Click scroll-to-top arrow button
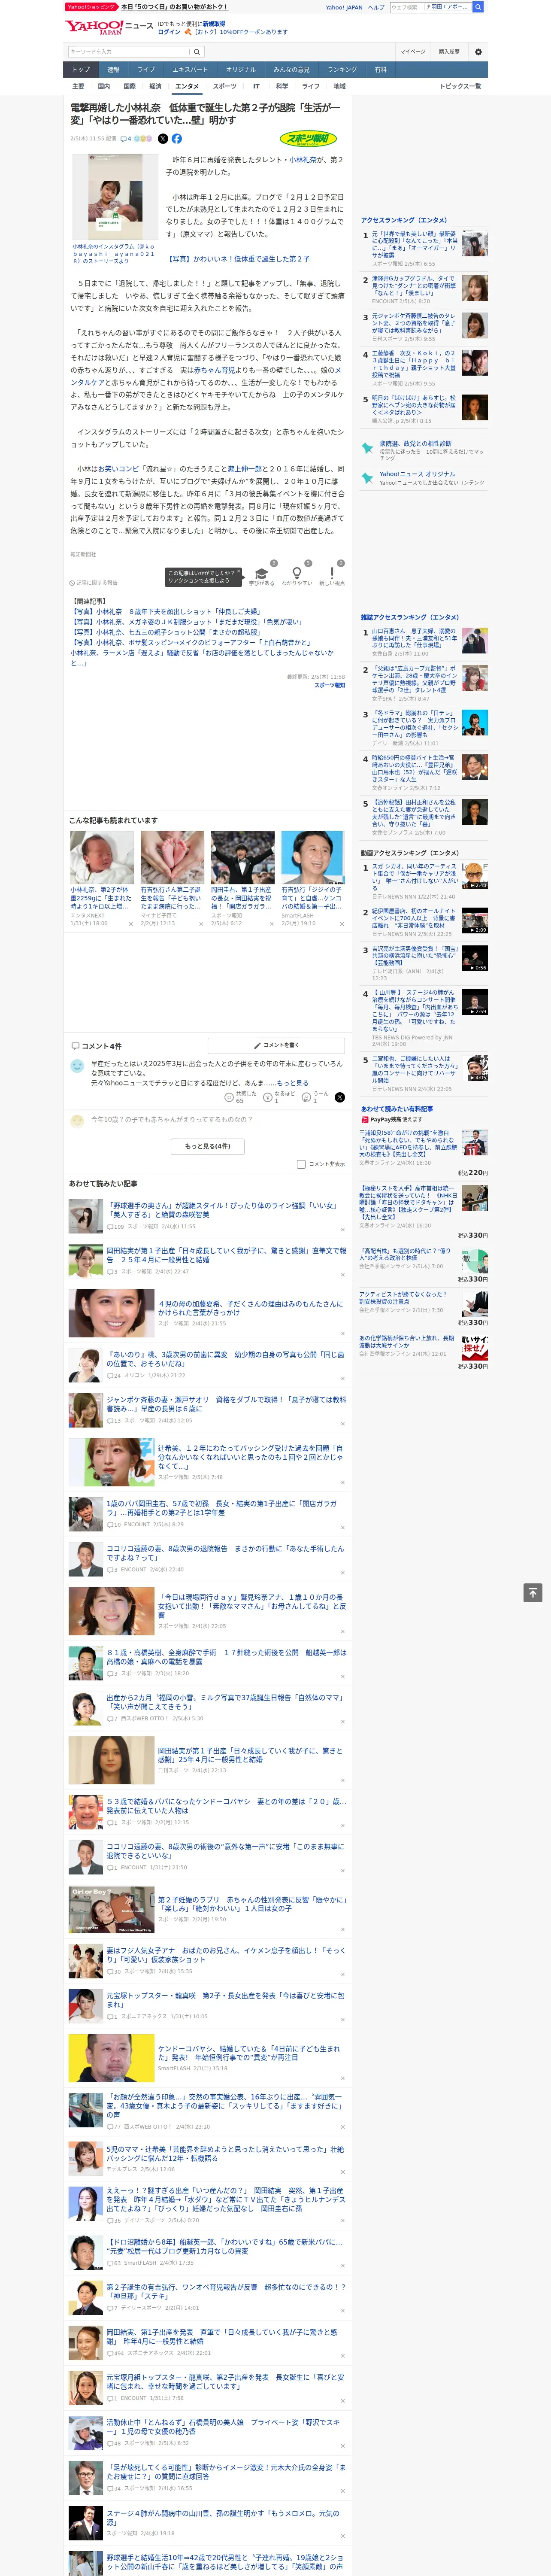The image size is (551, 2576). pos(533,1593)
